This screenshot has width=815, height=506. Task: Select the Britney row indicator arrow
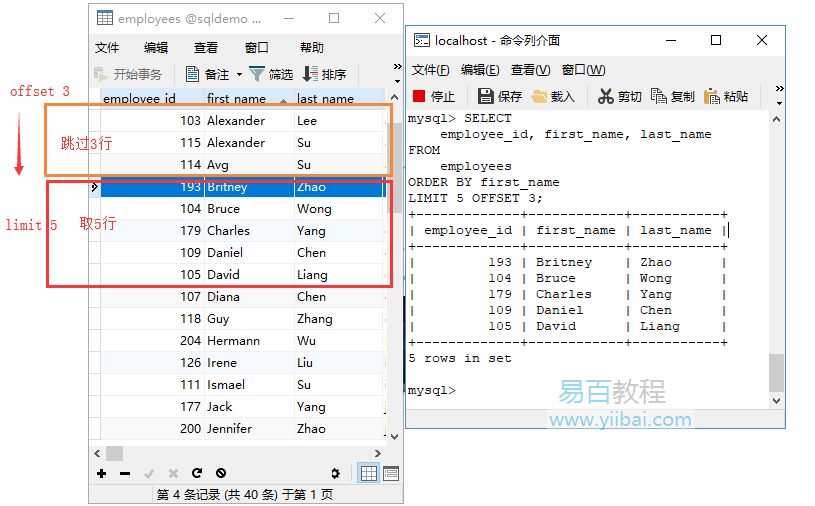[x=95, y=187]
